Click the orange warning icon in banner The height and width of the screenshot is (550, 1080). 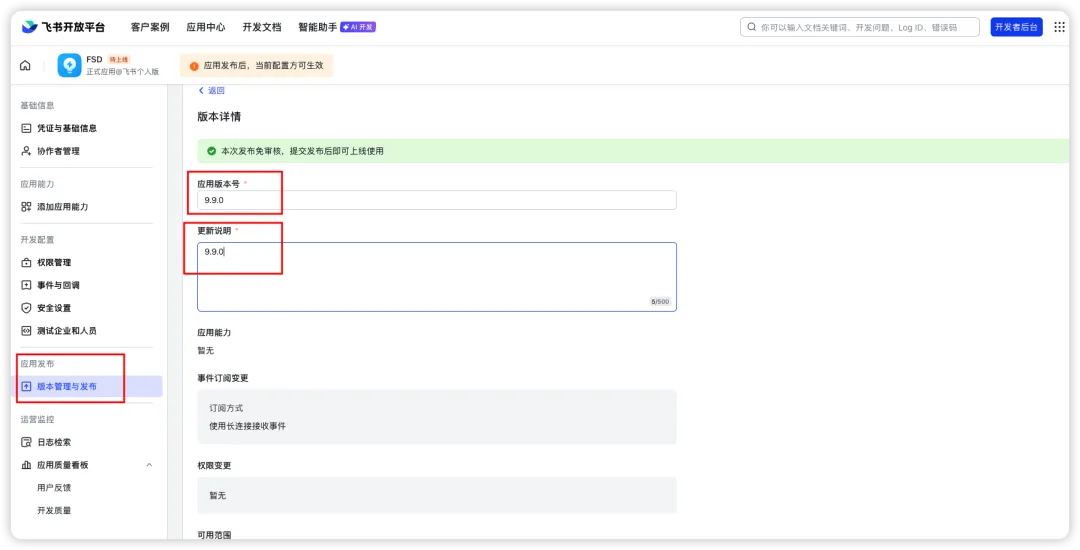tap(194, 66)
